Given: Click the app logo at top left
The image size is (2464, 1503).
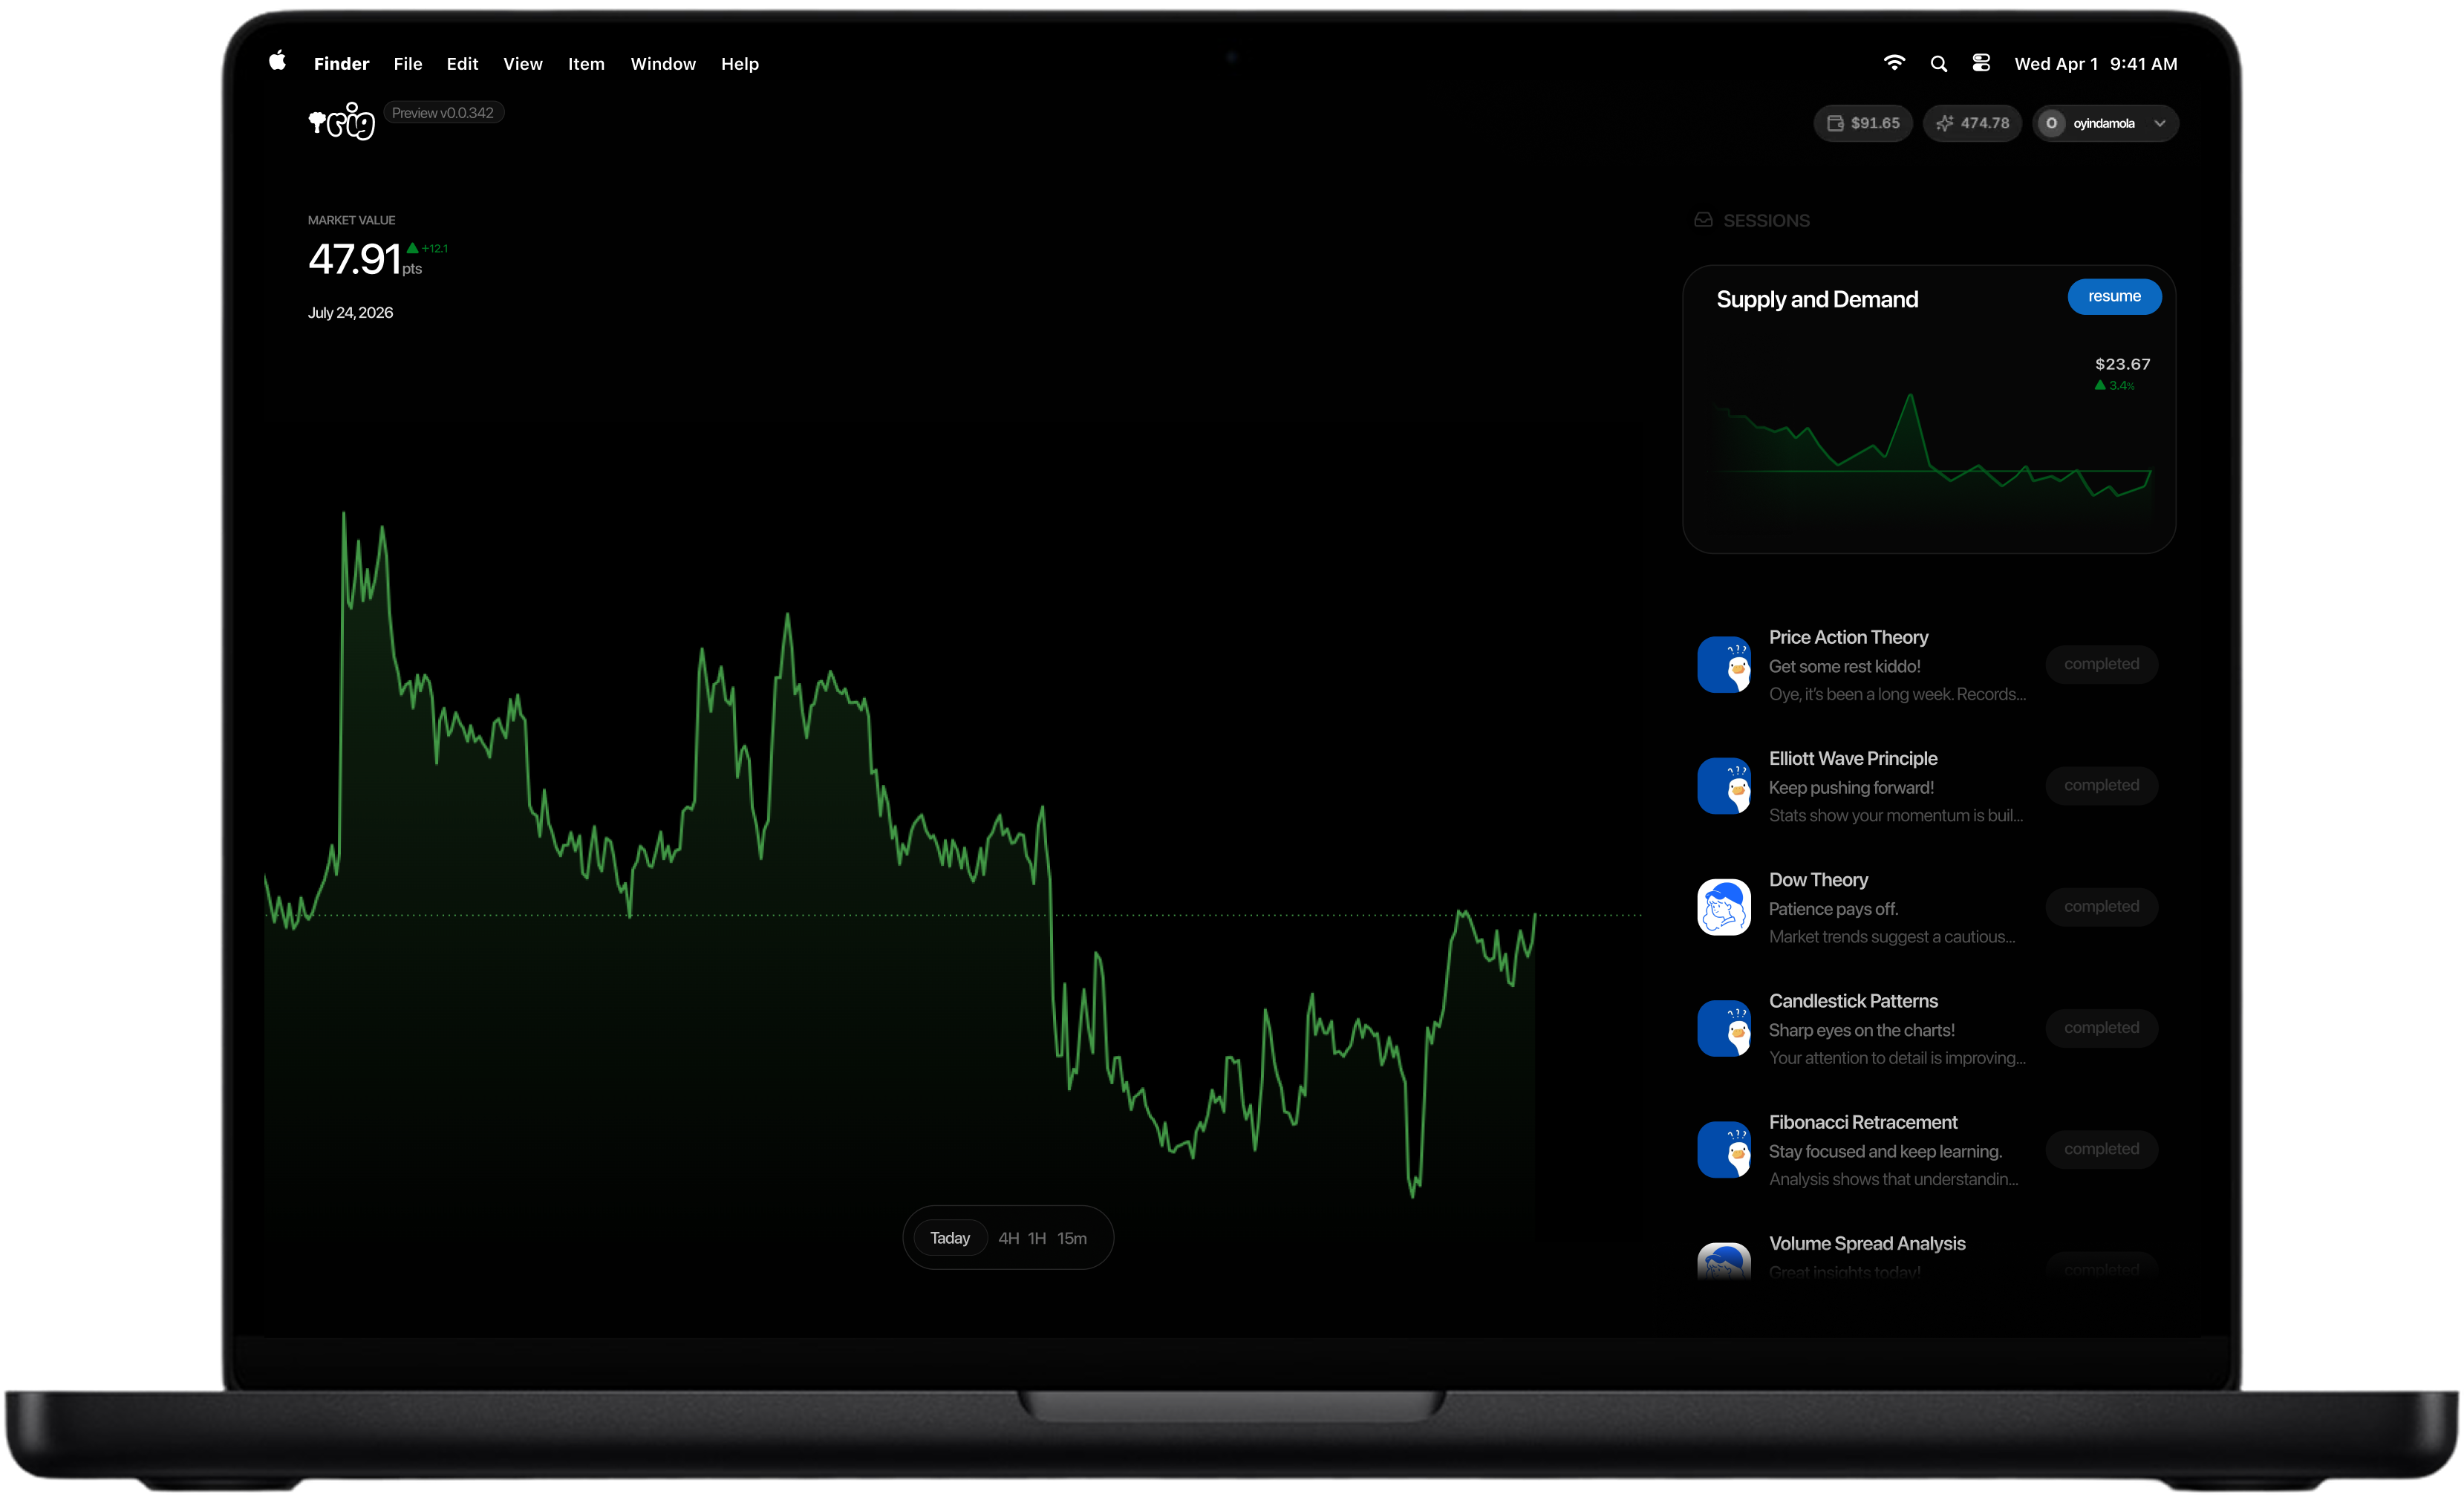Looking at the screenshot, I should pos(341,122).
